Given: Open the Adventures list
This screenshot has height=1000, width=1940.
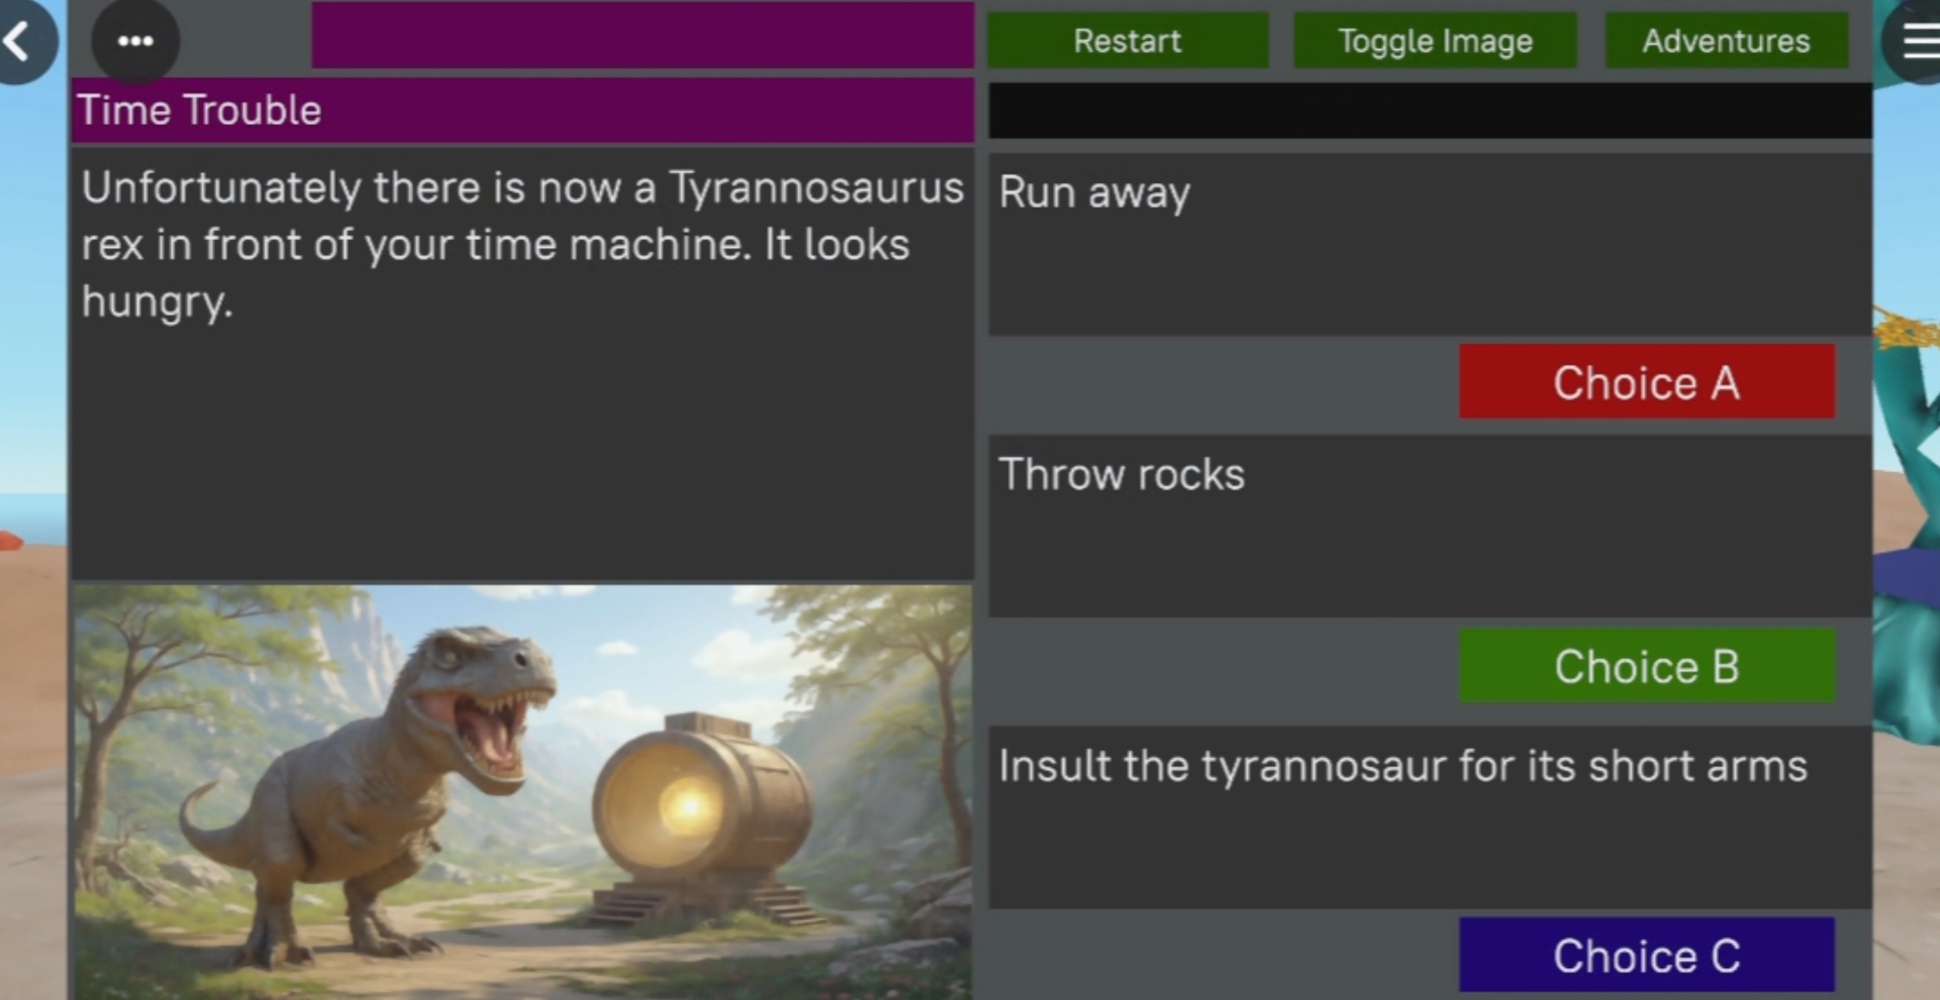Looking at the screenshot, I should coord(1726,41).
